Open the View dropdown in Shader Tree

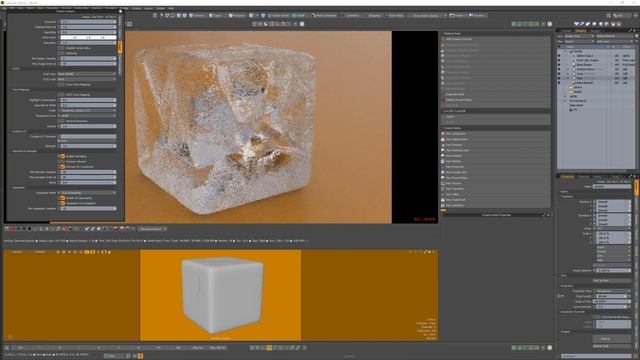[x=579, y=36]
